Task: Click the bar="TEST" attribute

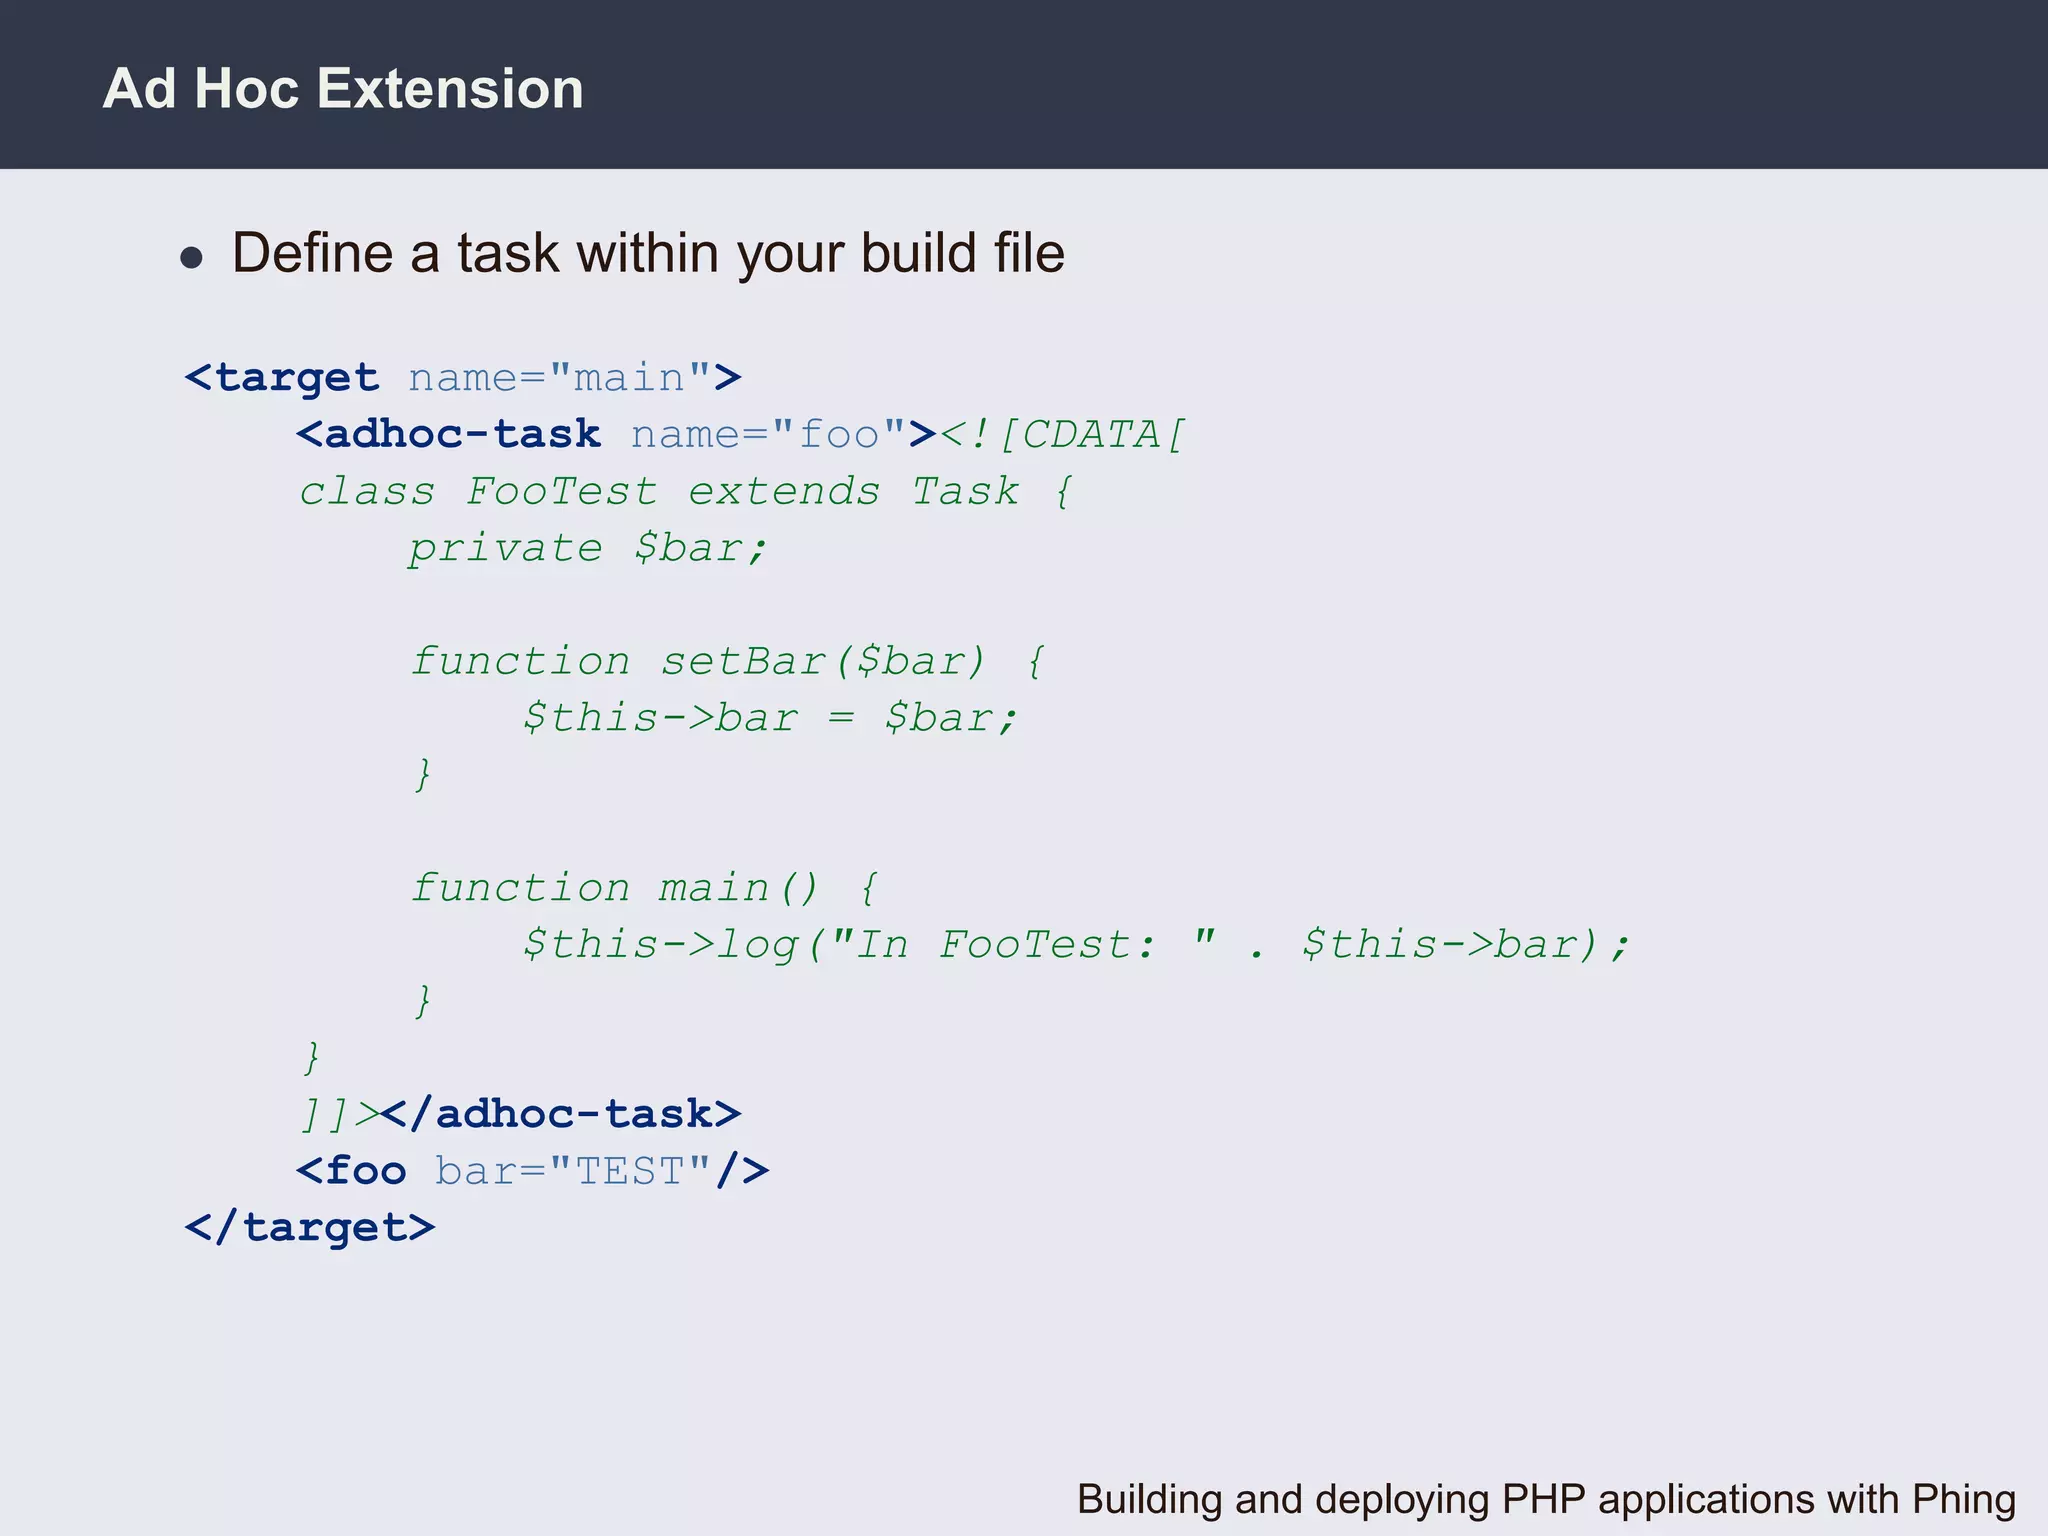Action: click(x=573, y=1171)
